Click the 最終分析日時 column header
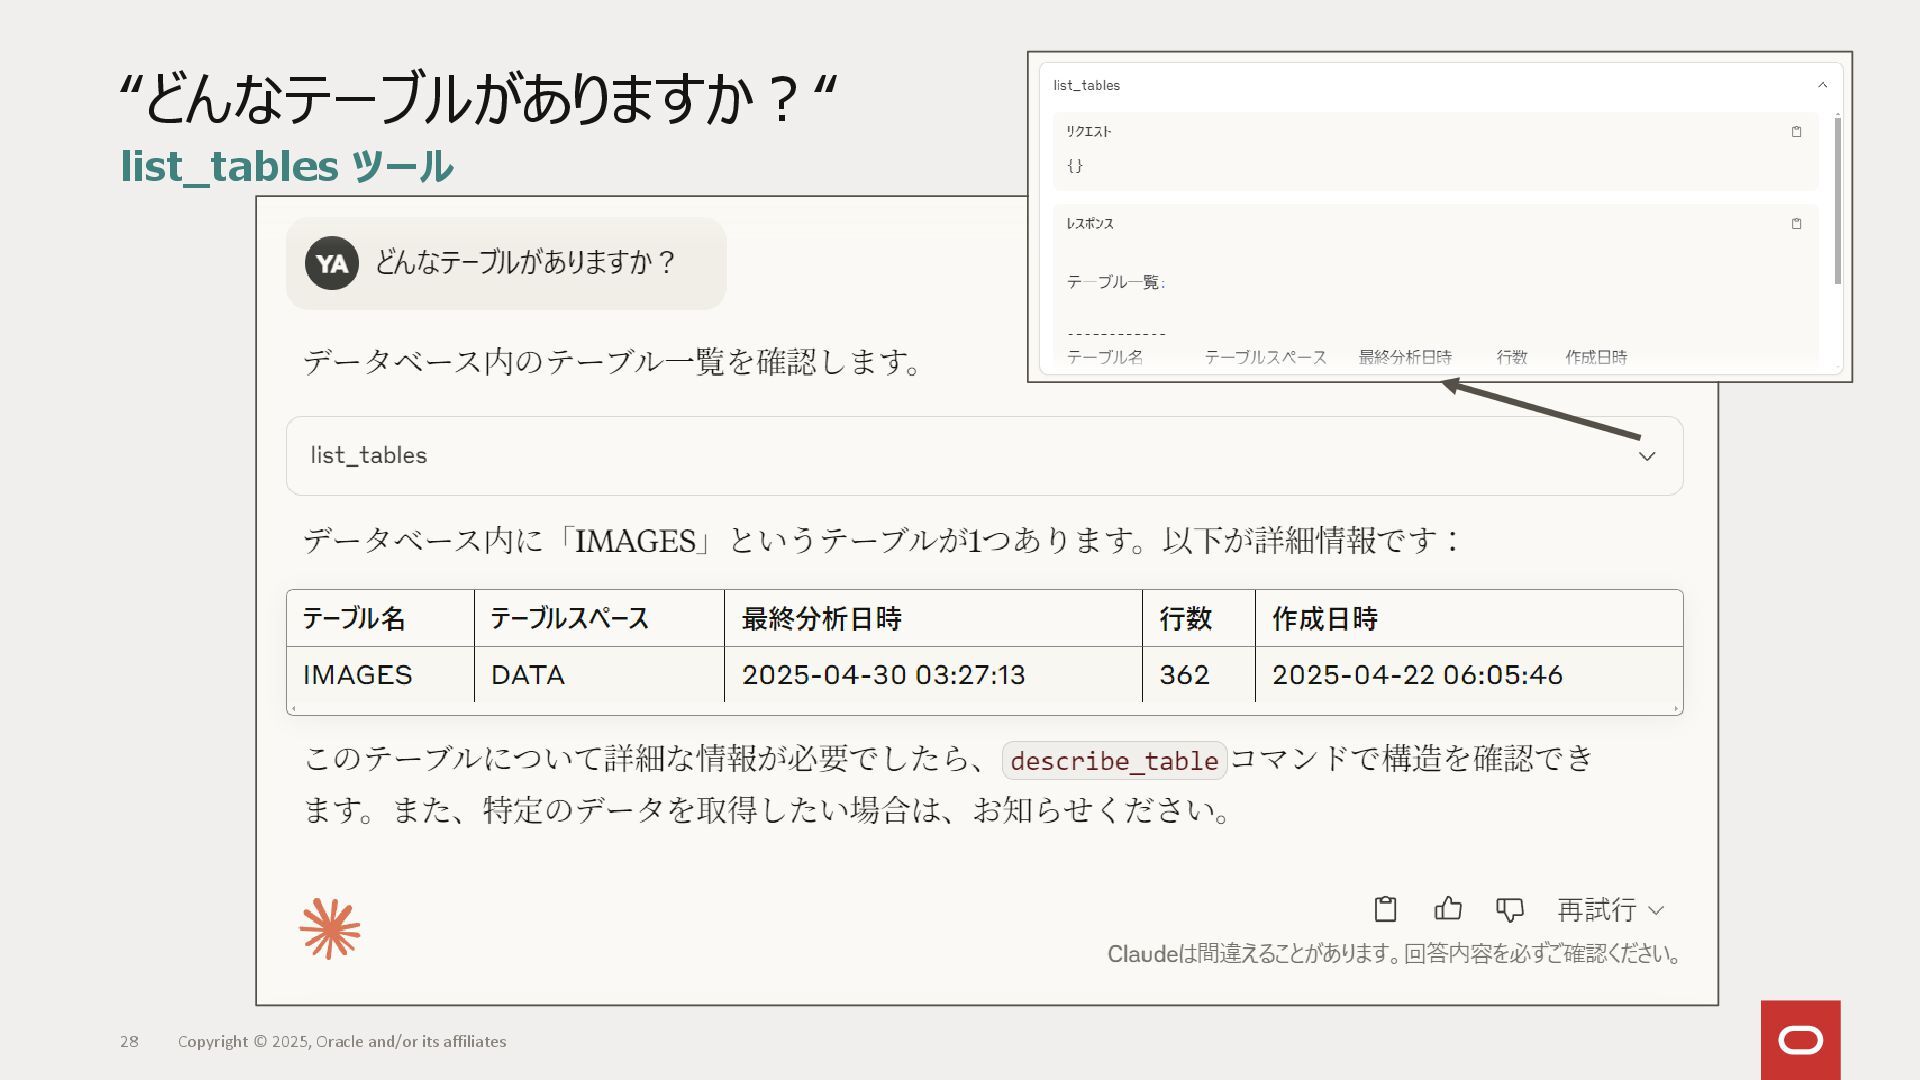The image size is (1920, 1080). (x=821, y=619)
